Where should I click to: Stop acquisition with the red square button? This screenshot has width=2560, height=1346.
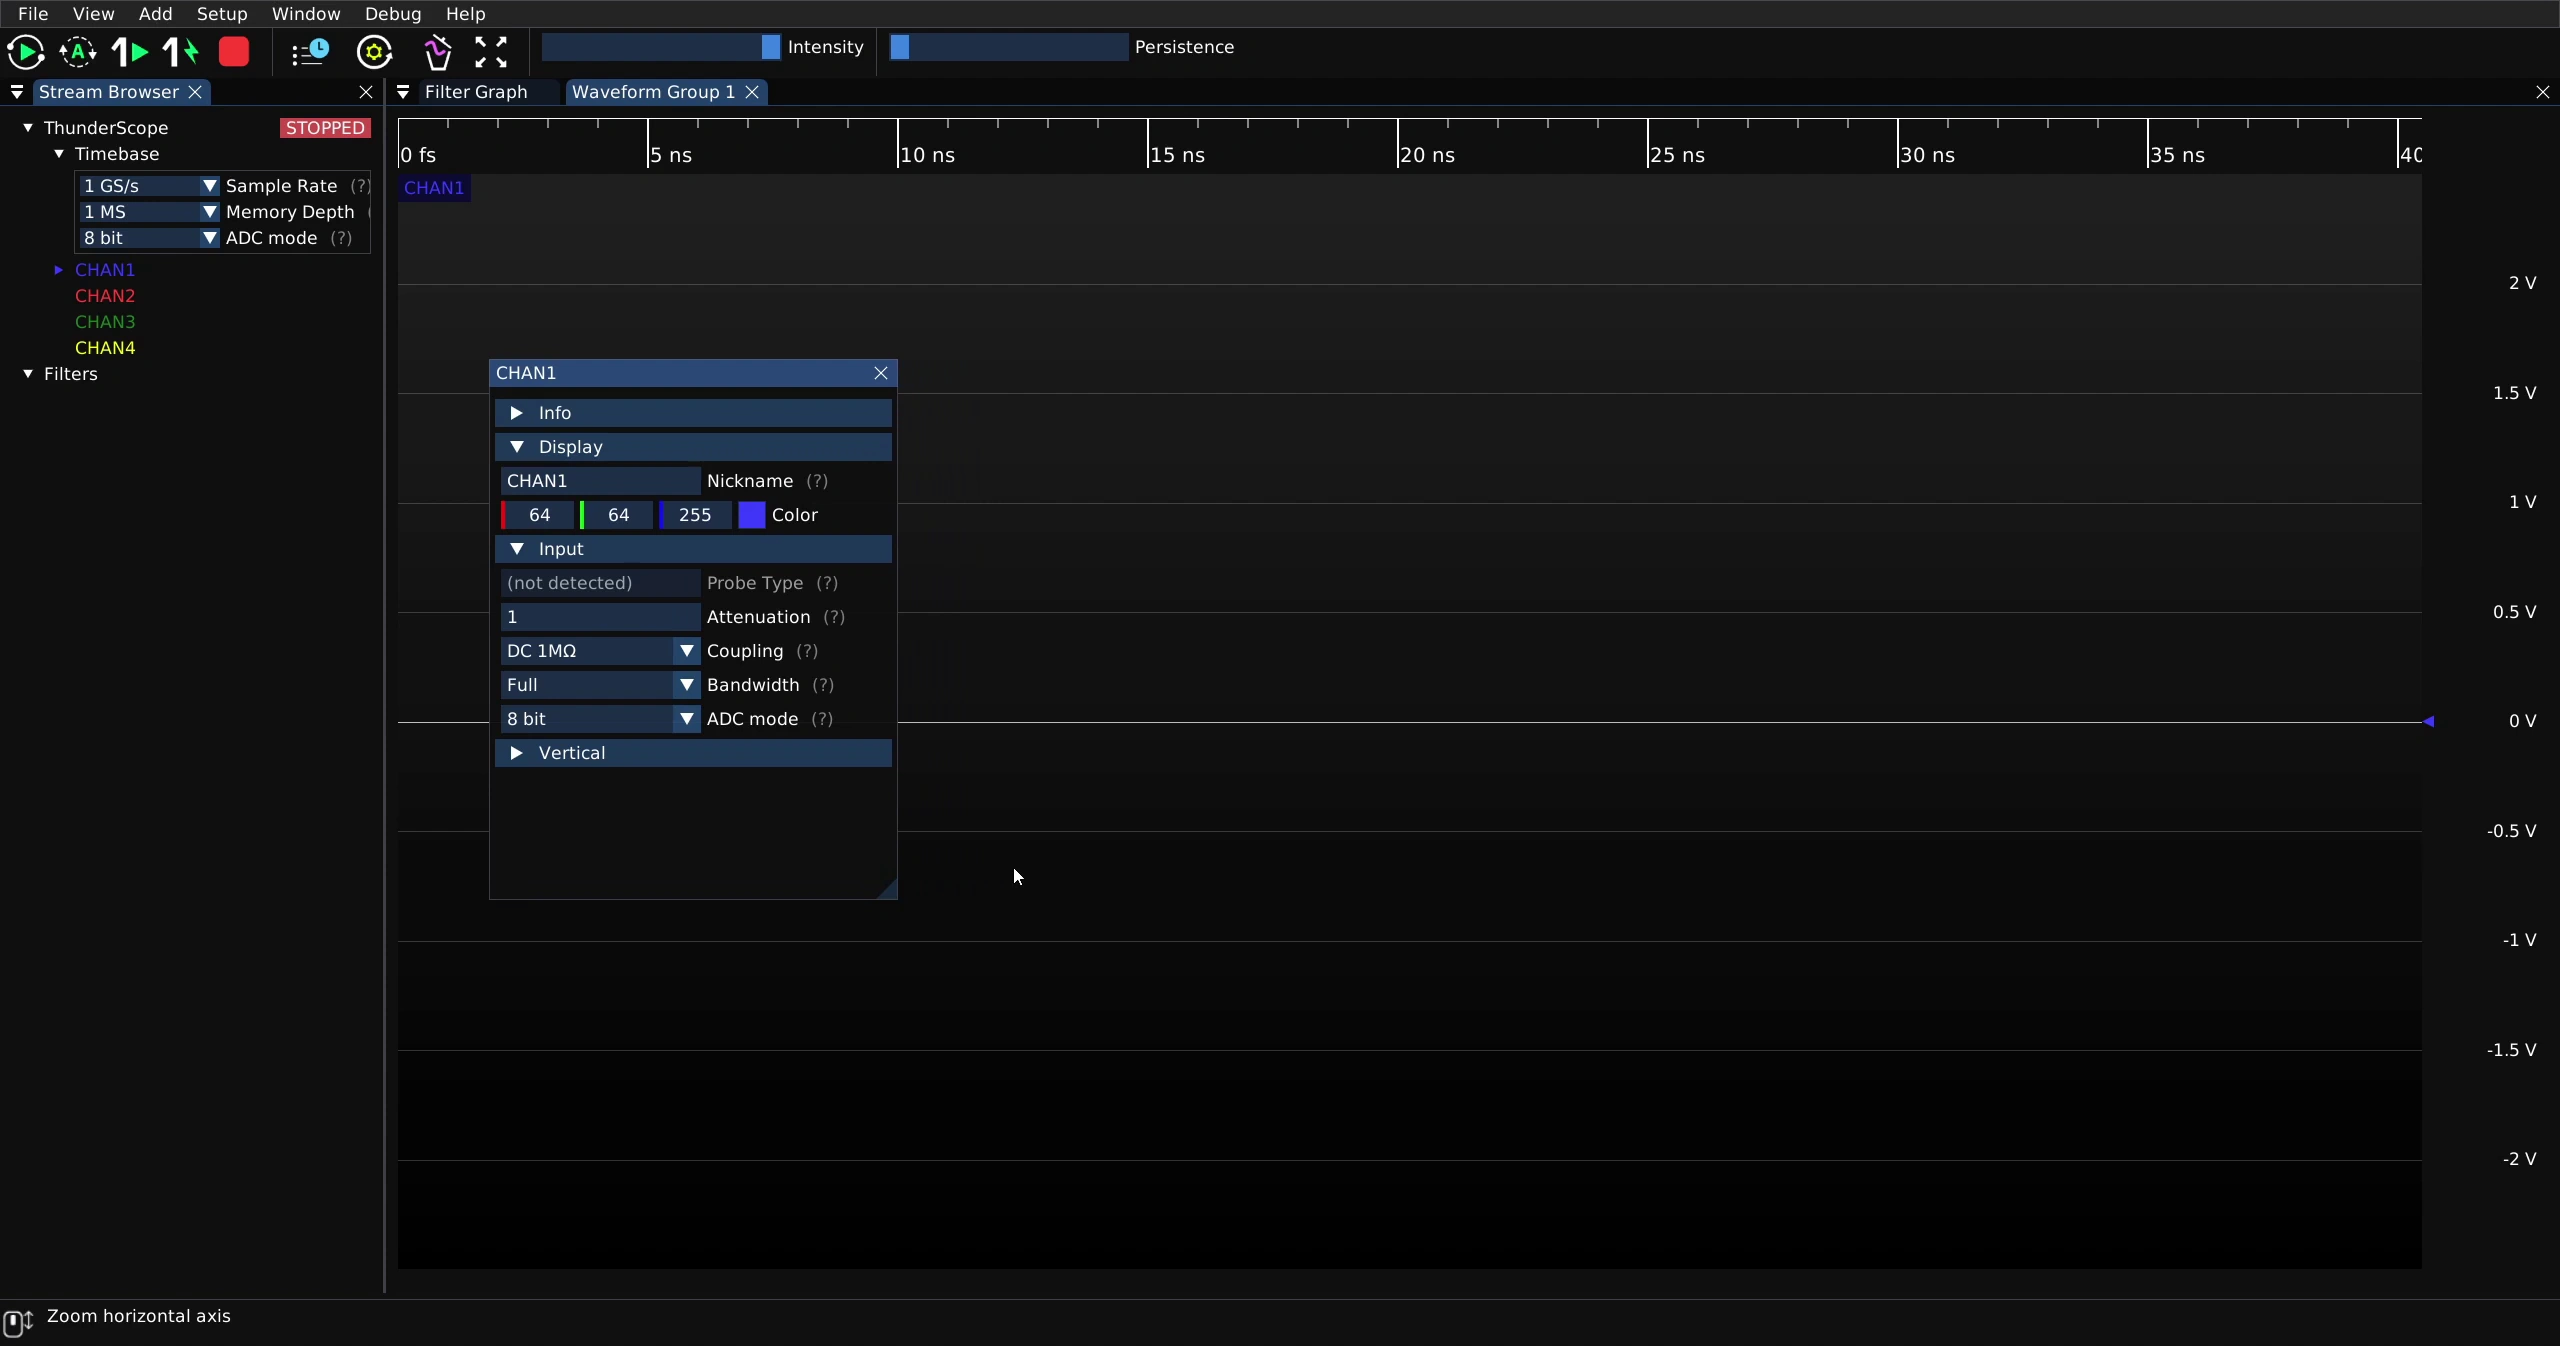pyautogui.click(x=234, y=52)
